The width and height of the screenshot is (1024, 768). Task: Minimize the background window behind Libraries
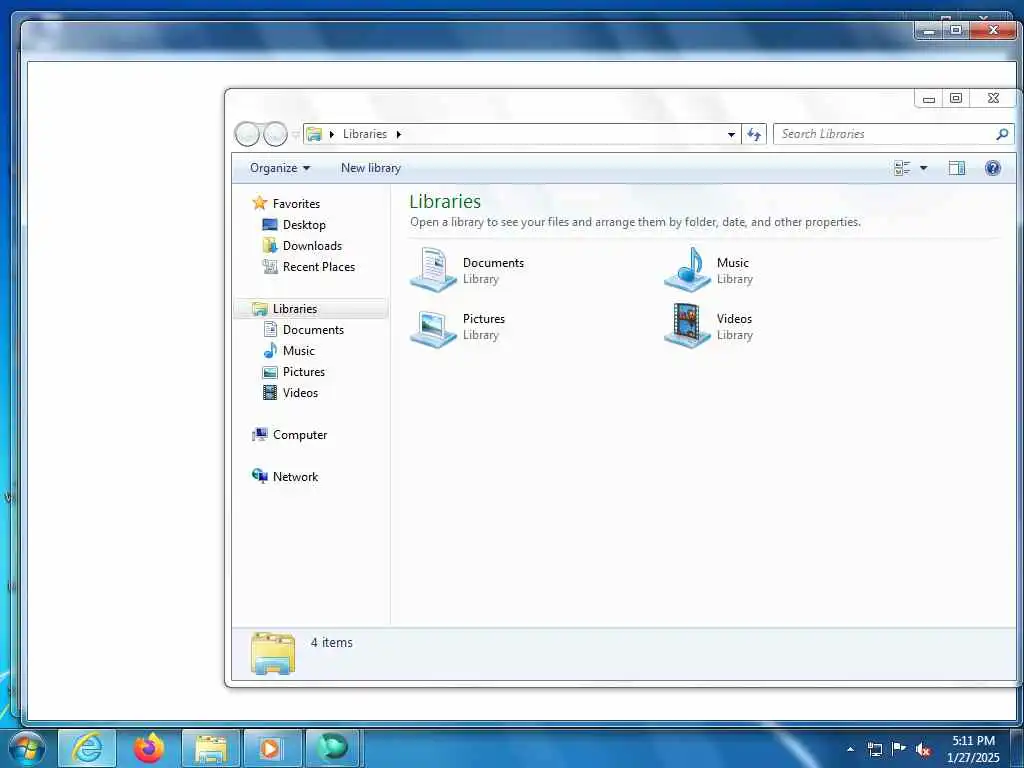[929, 31]
